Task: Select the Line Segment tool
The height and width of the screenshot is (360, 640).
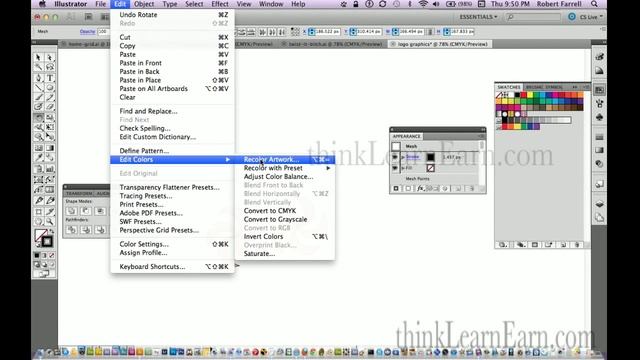Action: (x=38, y=87)
